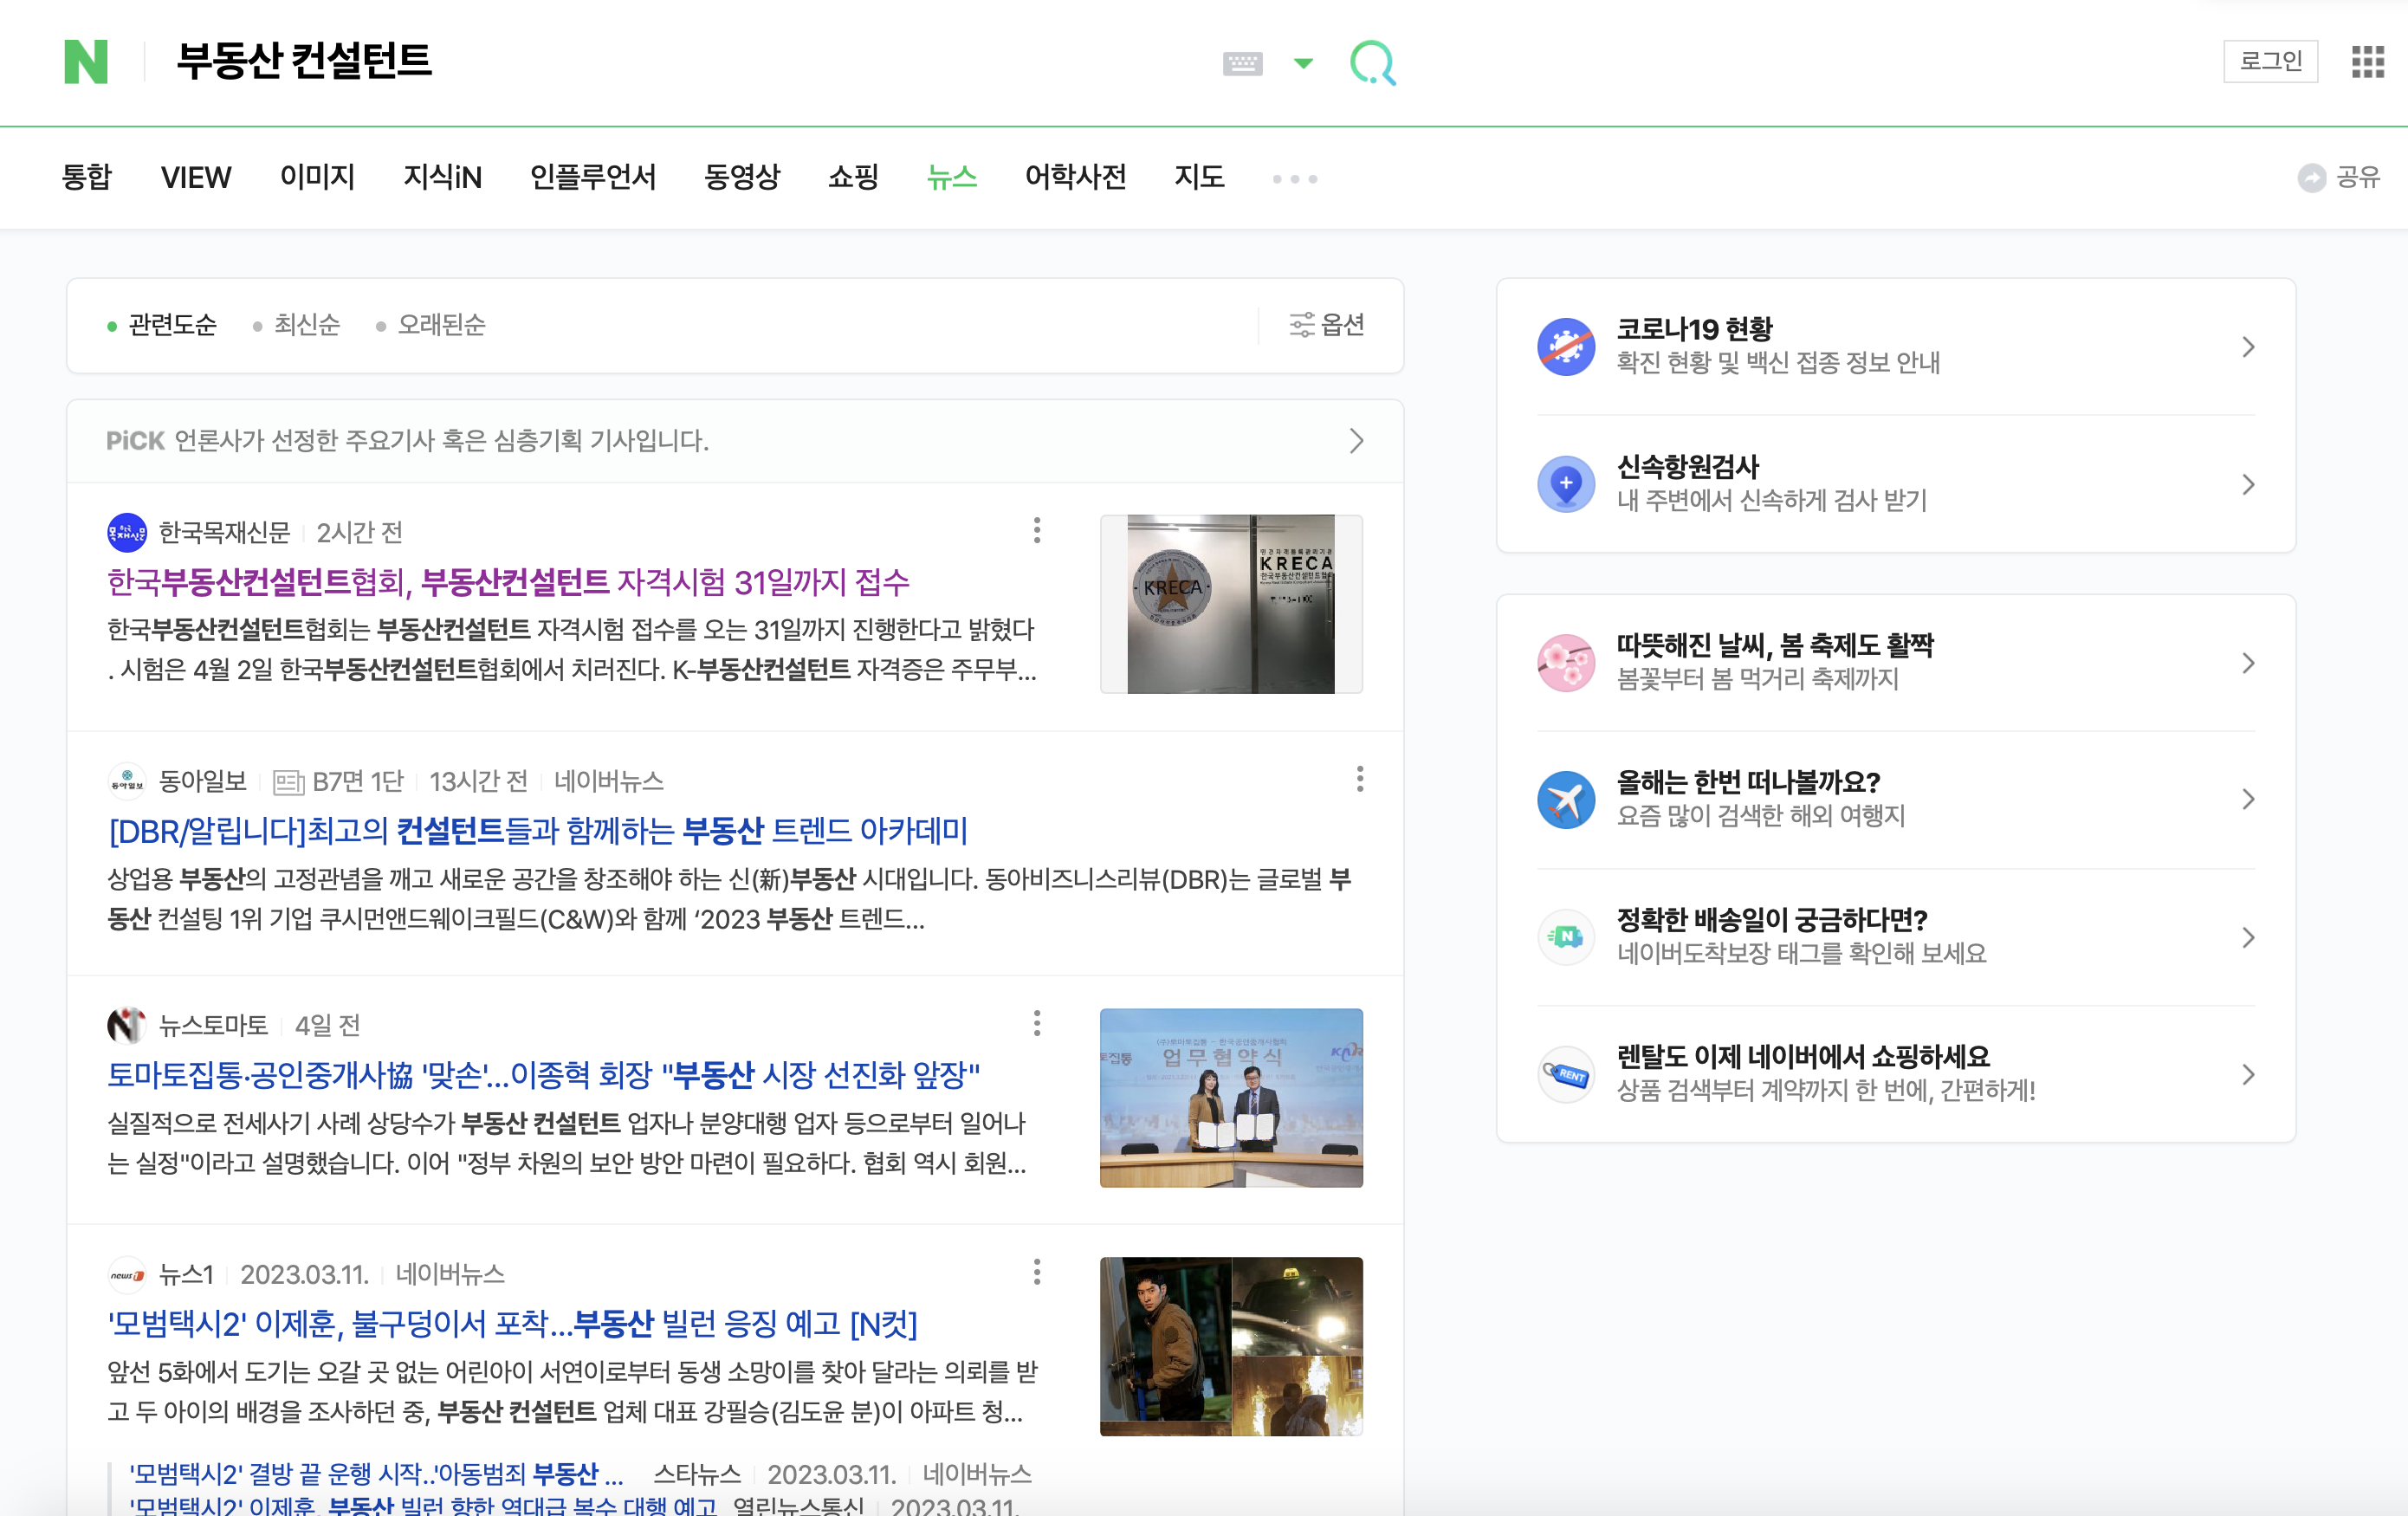Screen dimensions: 2408x1516
Task: Switch to the 인플루언서 tab
Action: click(593, 177)
